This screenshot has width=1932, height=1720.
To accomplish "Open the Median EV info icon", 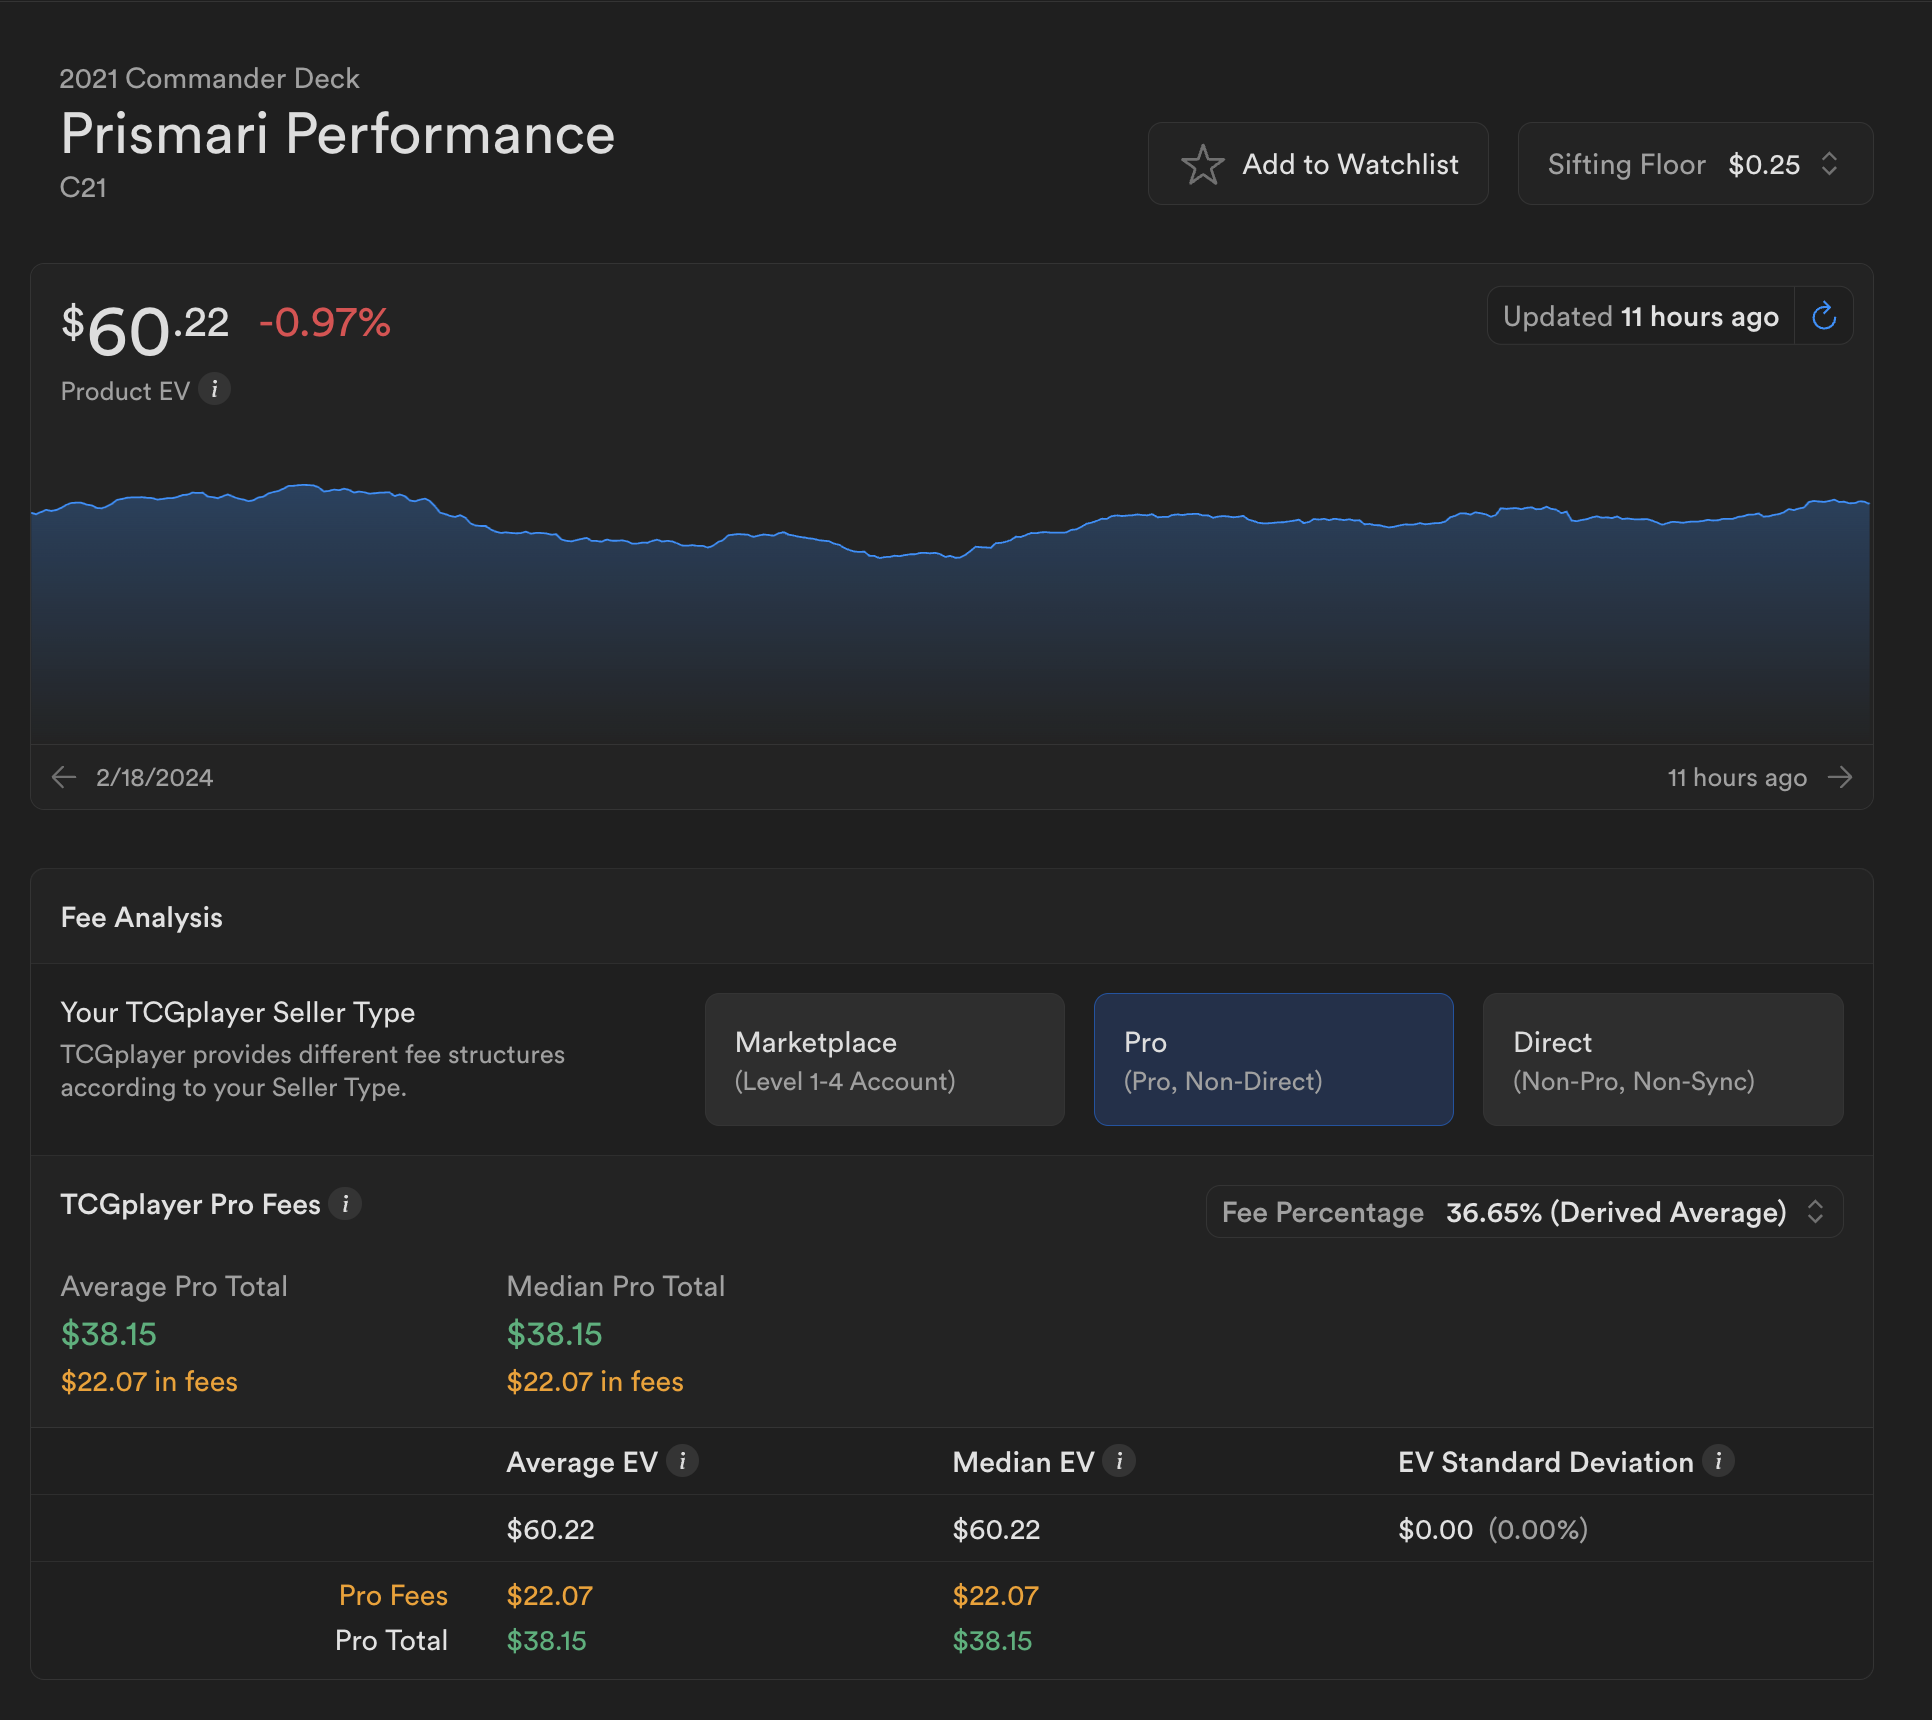I will click(x=1119, y=1461).
